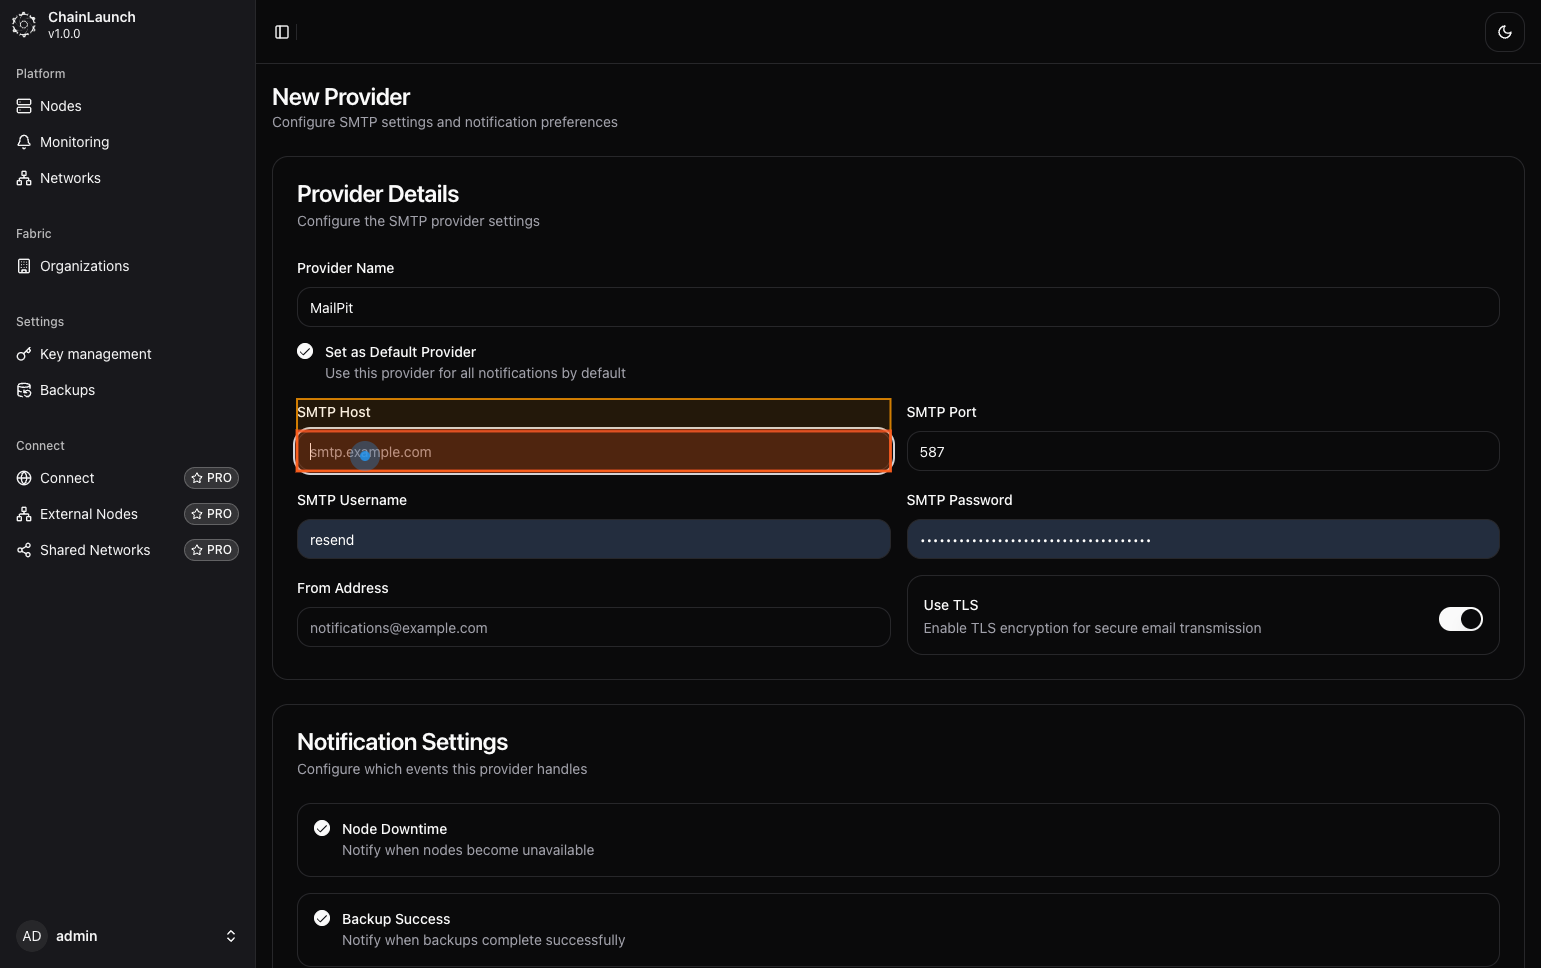Screen dimensions: 1541x968
Task: Focus the SMTP Port field
Action: (1202, 451)
